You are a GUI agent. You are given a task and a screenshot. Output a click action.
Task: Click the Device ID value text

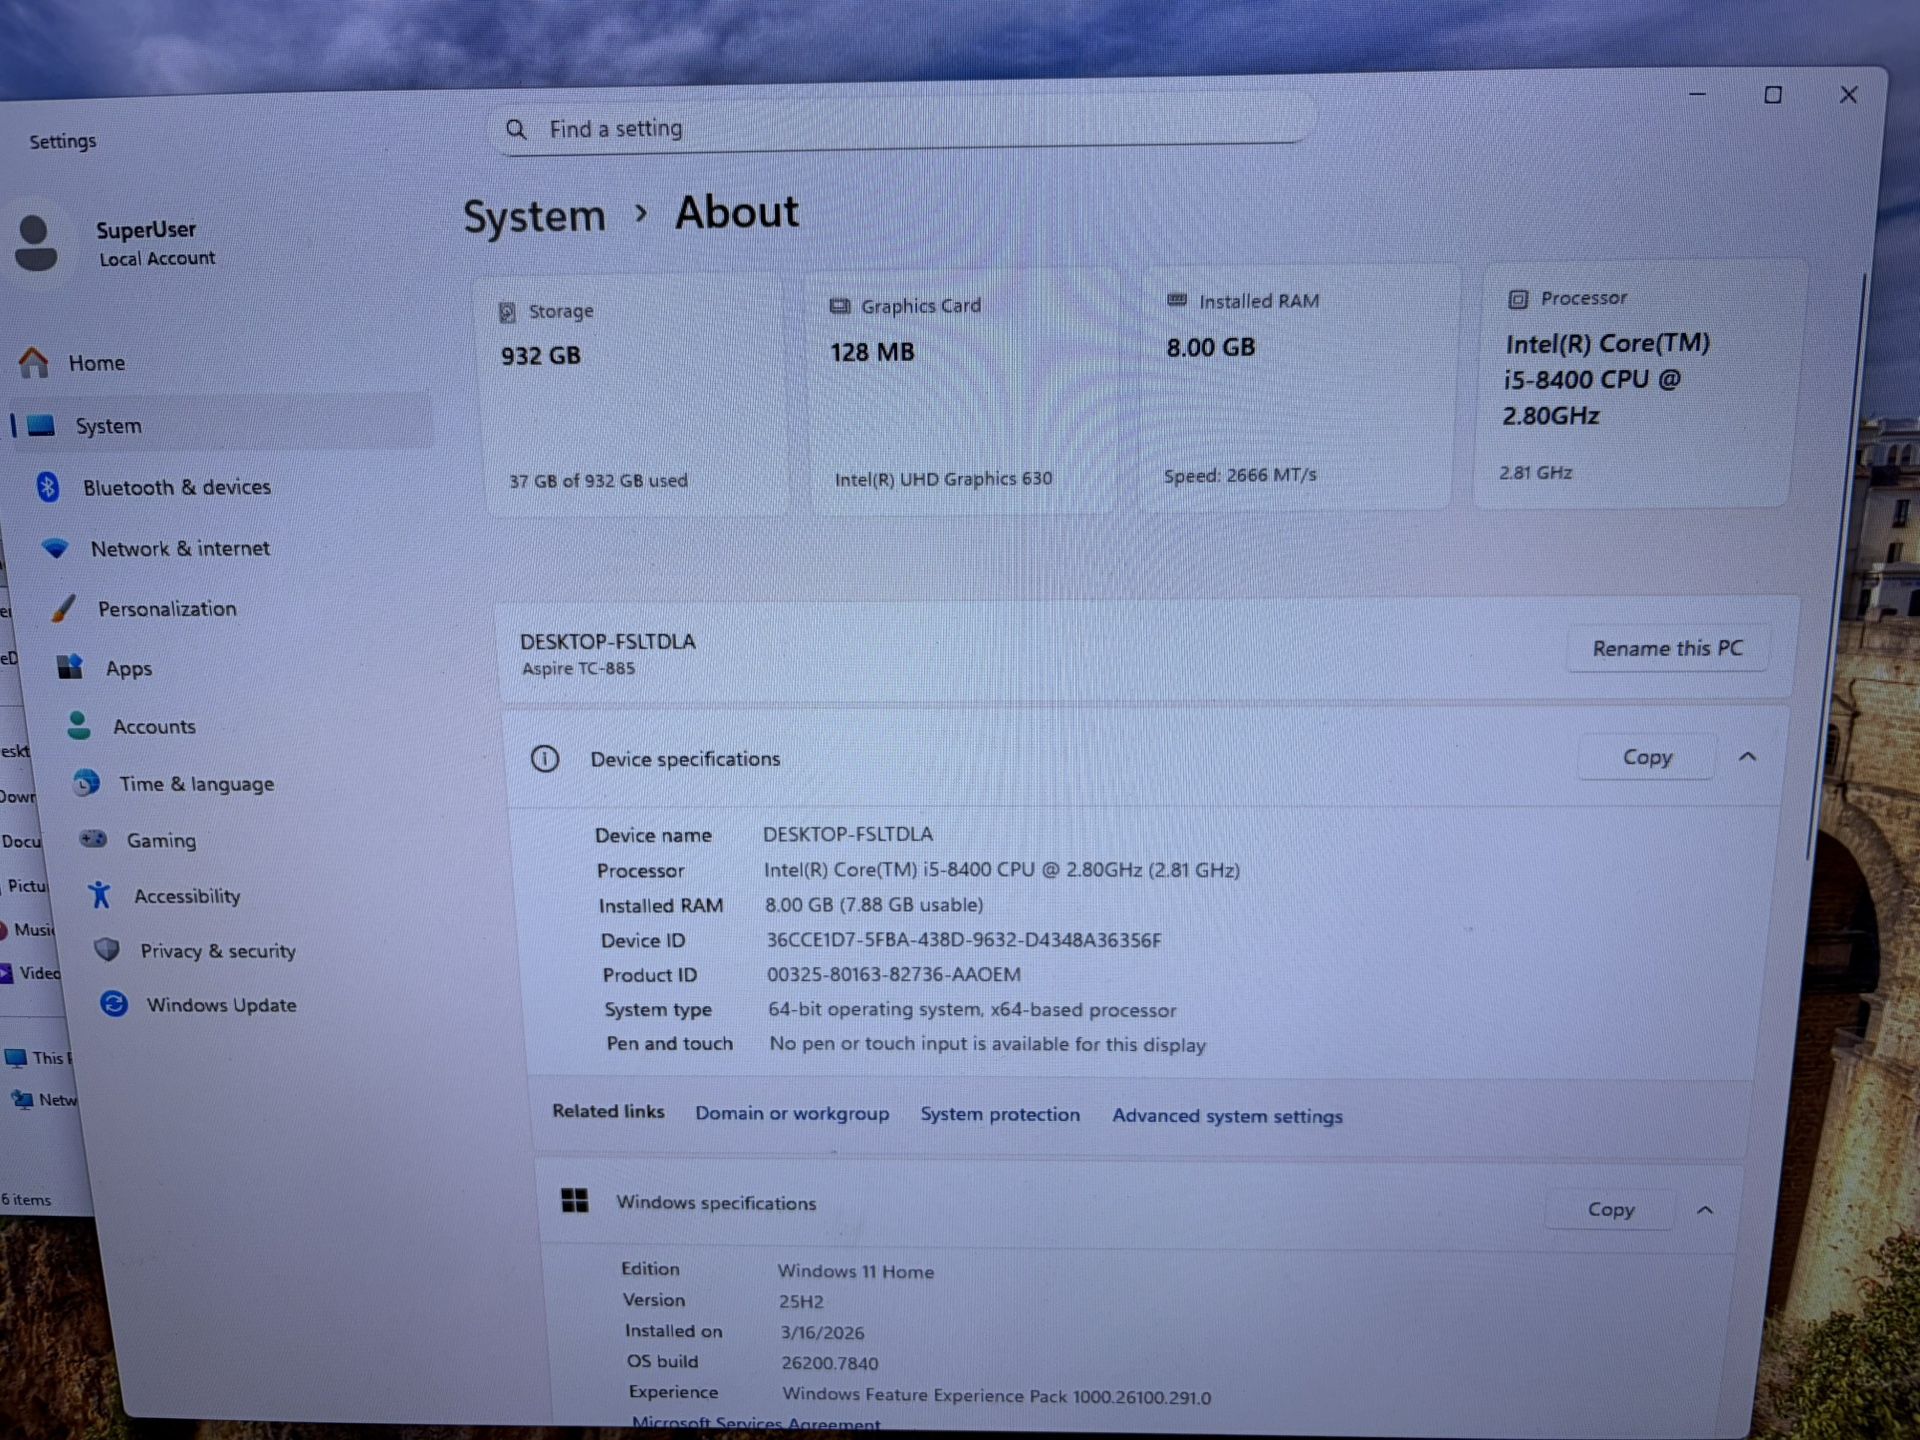[x=964, y=940]
